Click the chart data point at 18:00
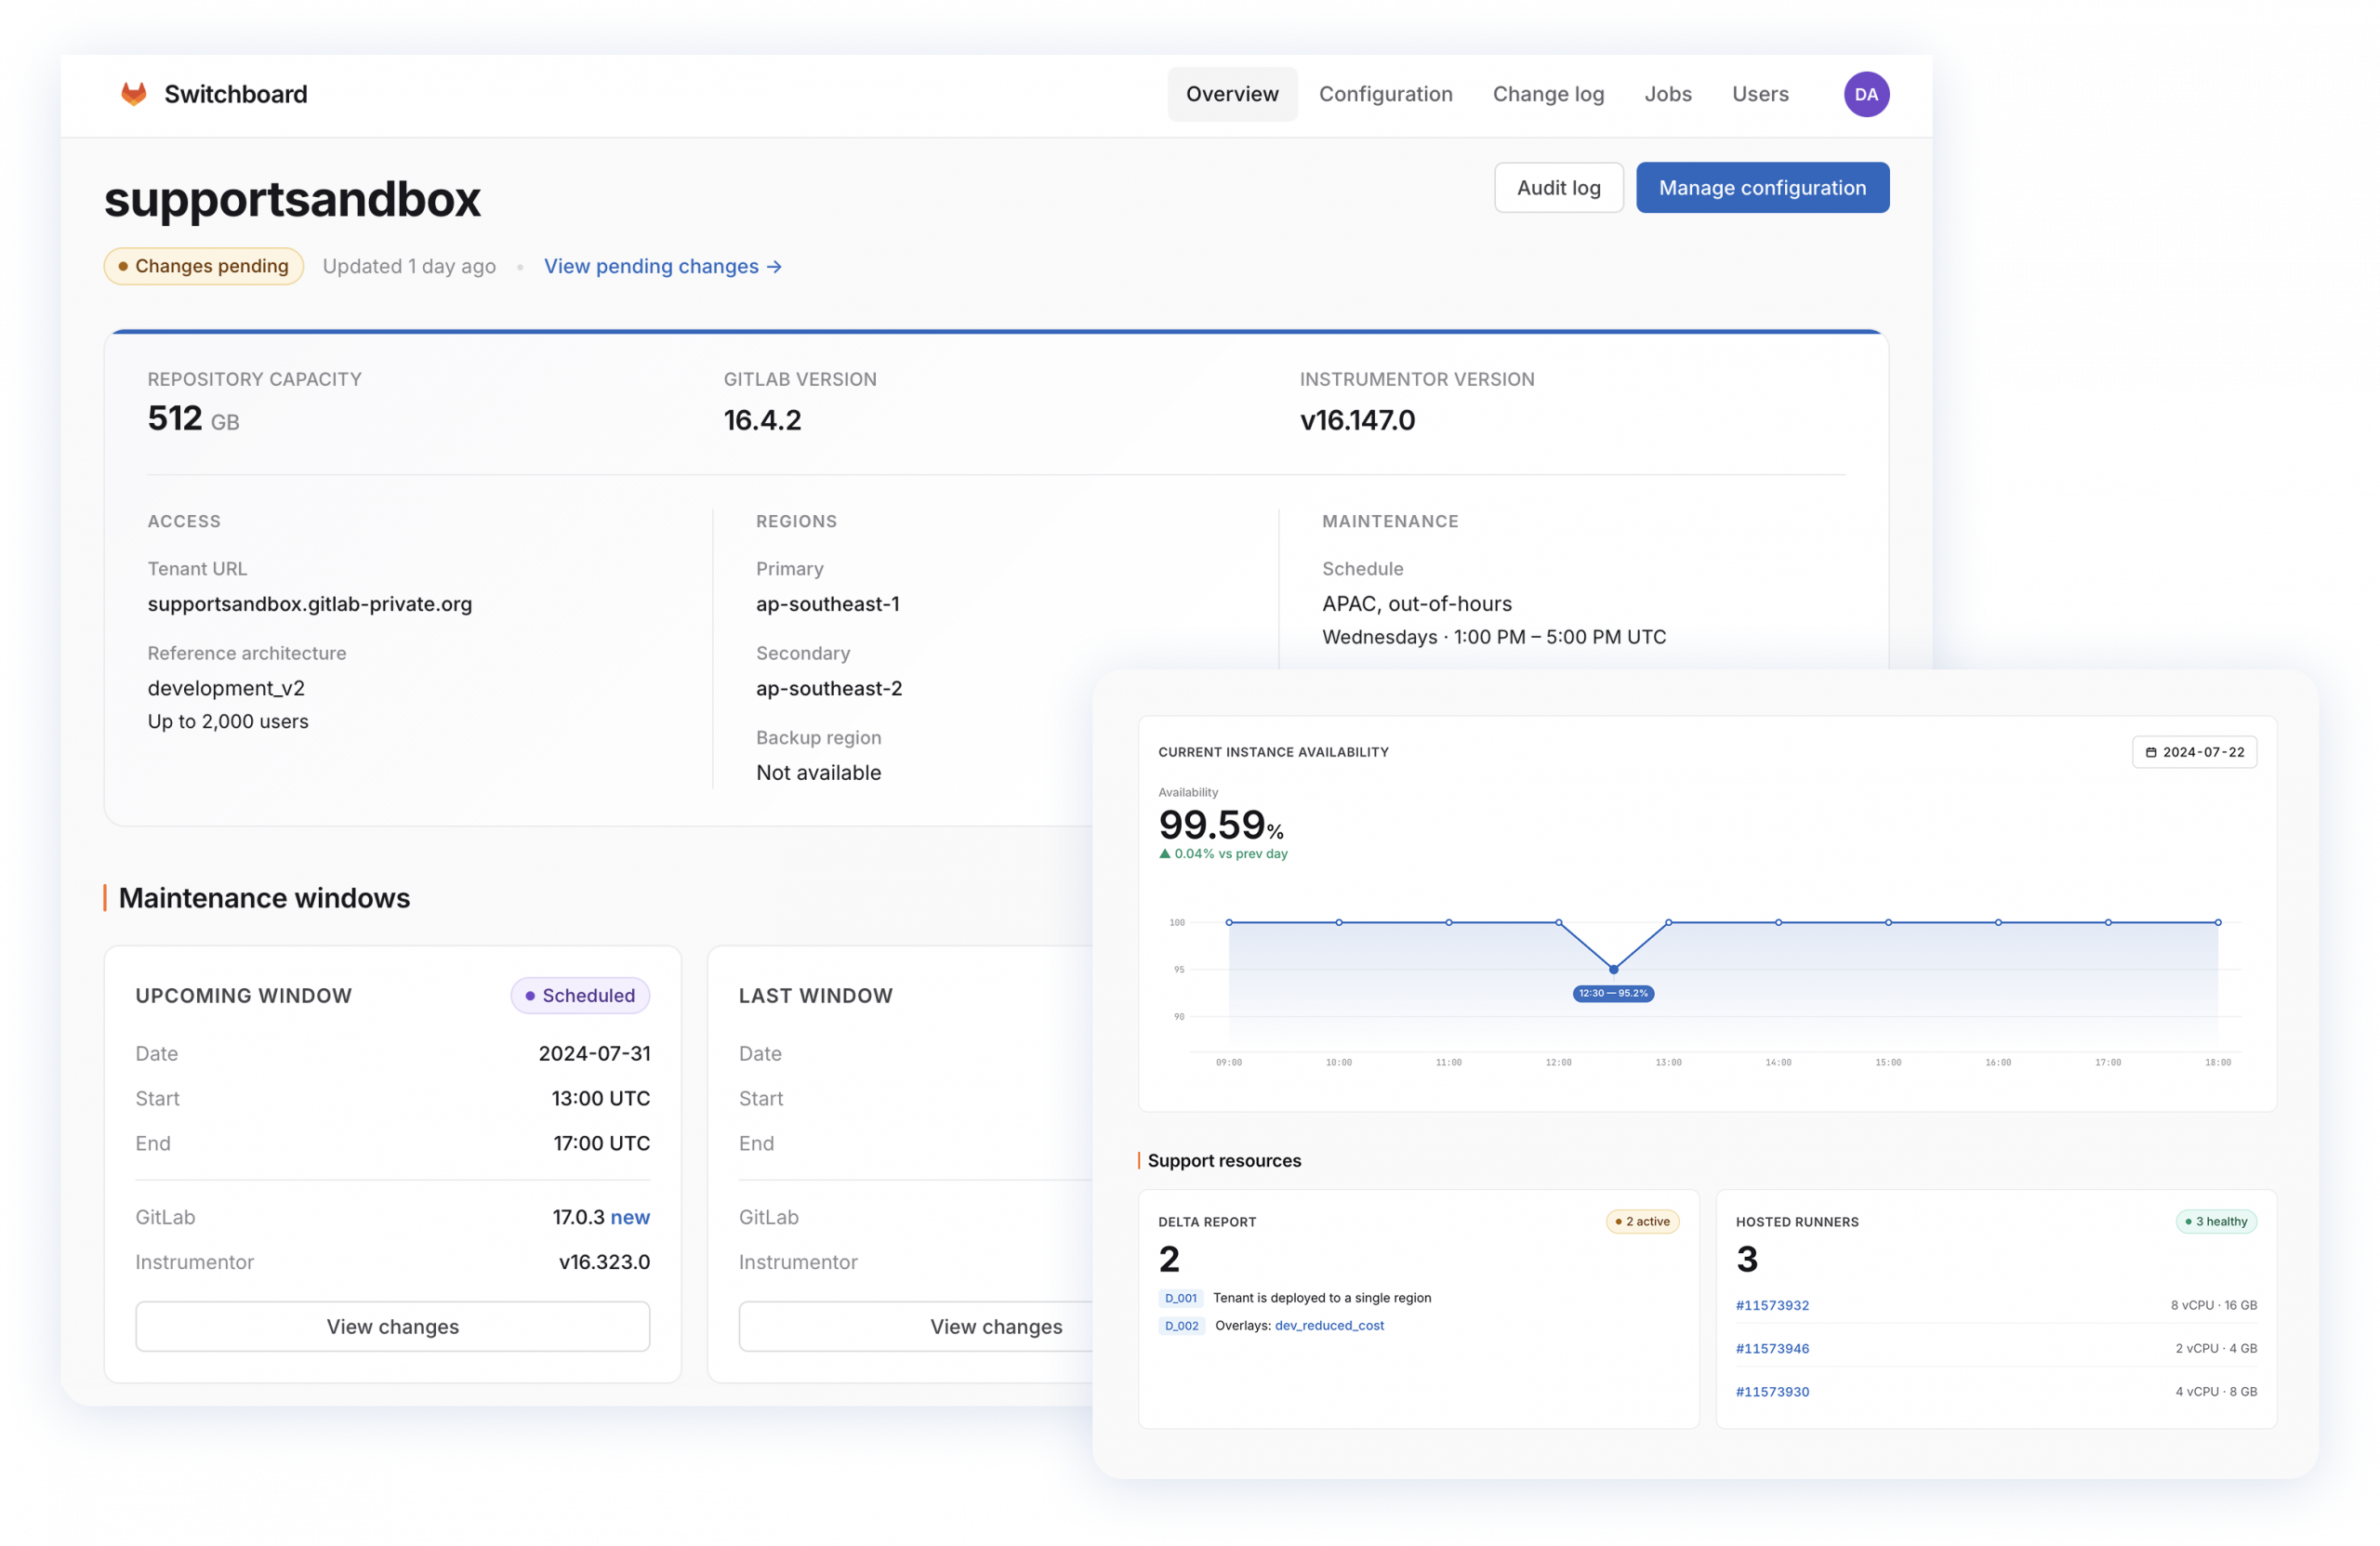Viewport: 2380px width, 1546px height. 2218,922
